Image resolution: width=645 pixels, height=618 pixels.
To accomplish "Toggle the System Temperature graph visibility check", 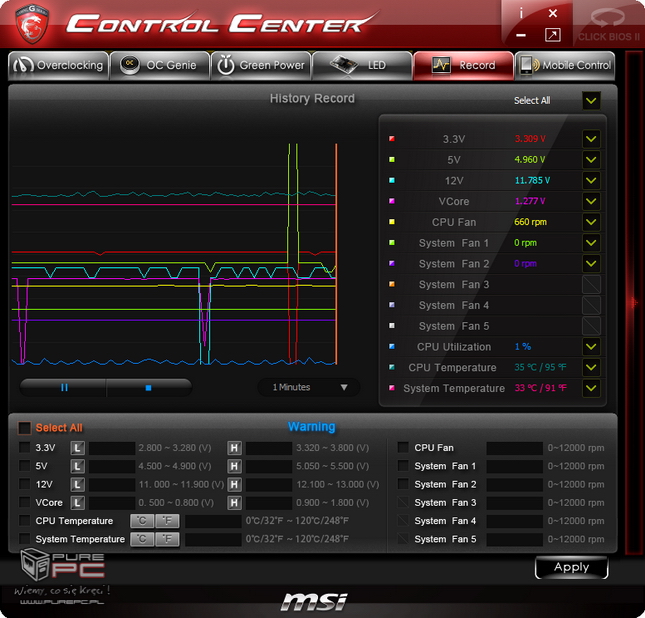I will (591, 388).
